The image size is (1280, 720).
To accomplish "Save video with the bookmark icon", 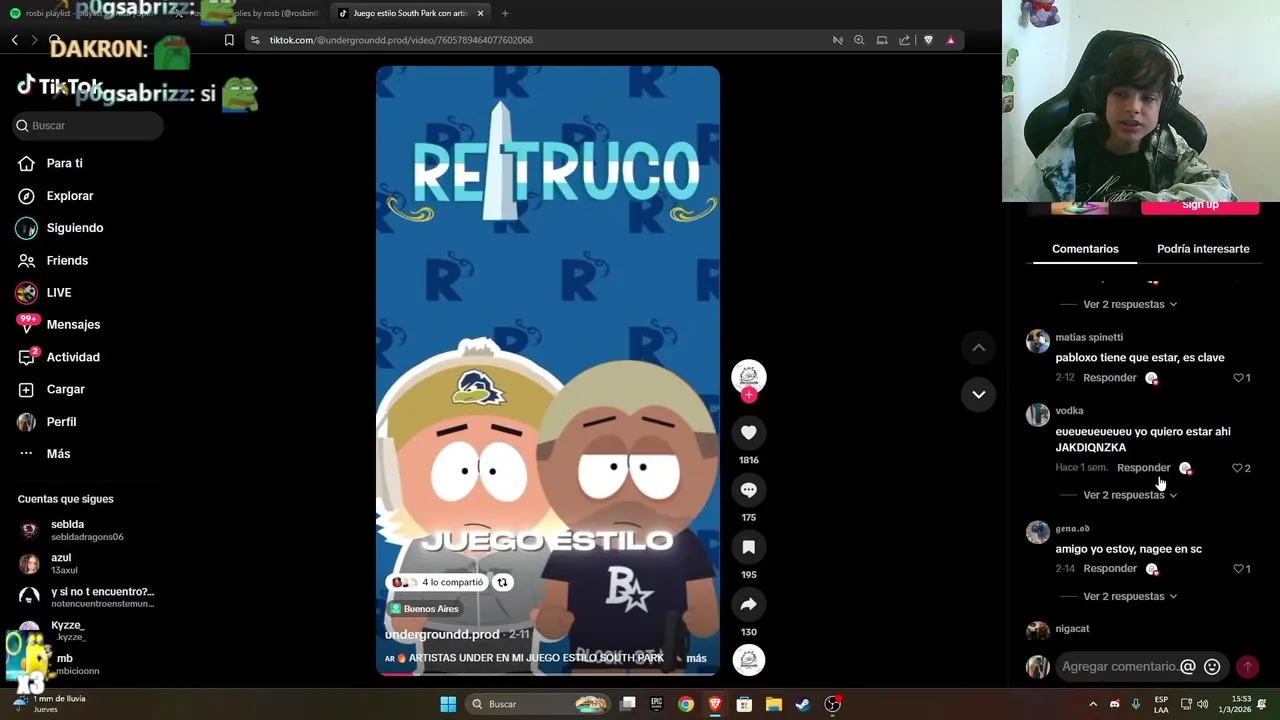I will pos(748,547).
